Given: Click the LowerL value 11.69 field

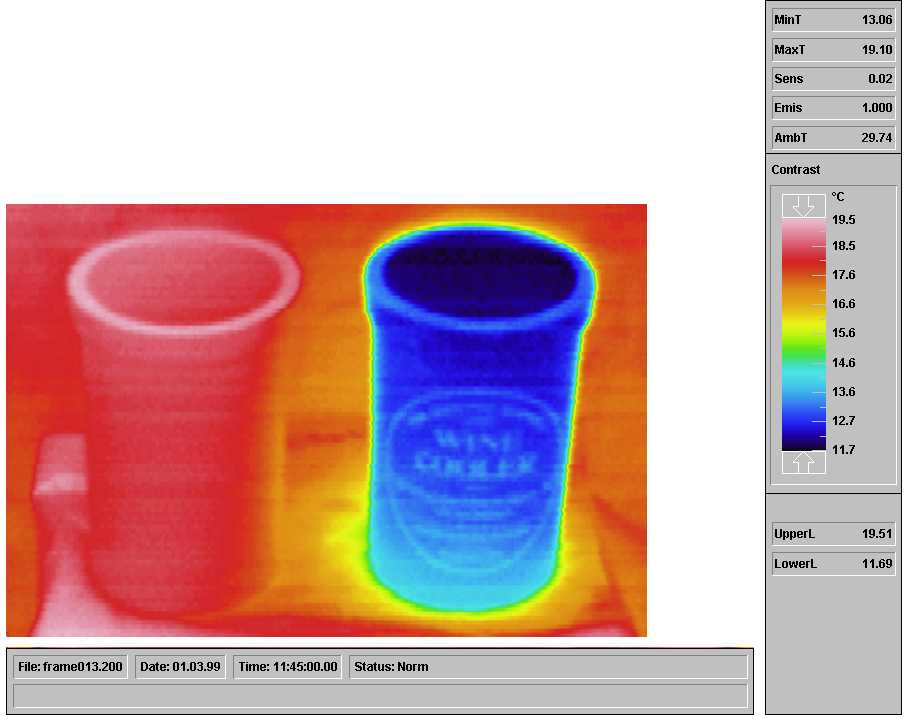Looking at the screenshot, I should point(833,564).
